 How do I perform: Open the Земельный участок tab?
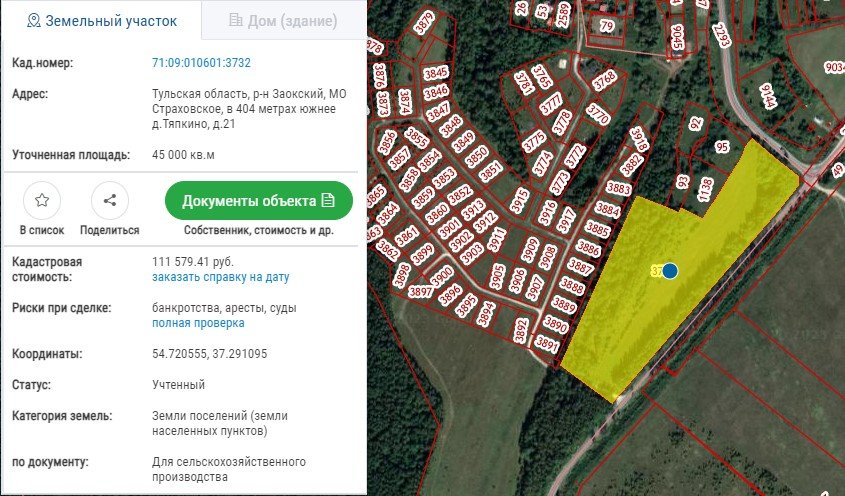101,20
